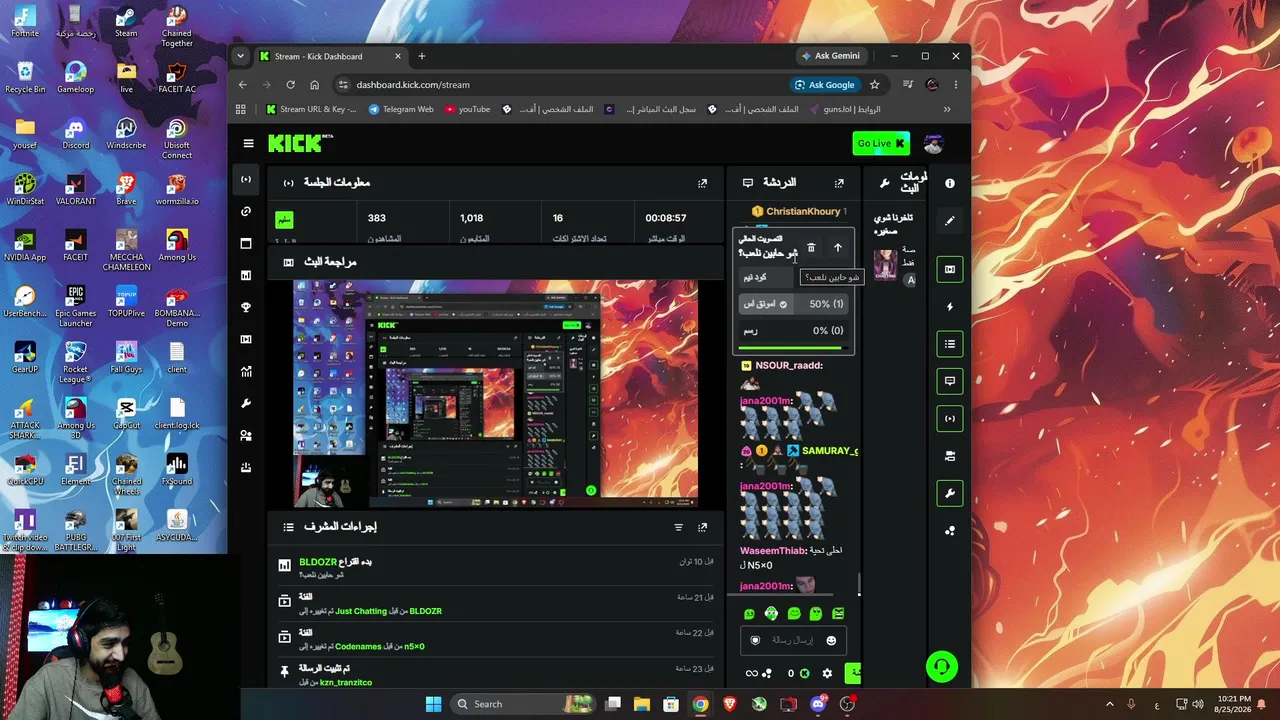The width and height of the screenshot is (1280, 720).
Task: Toggle the moderator actions list widget
Action: [950, 344]
